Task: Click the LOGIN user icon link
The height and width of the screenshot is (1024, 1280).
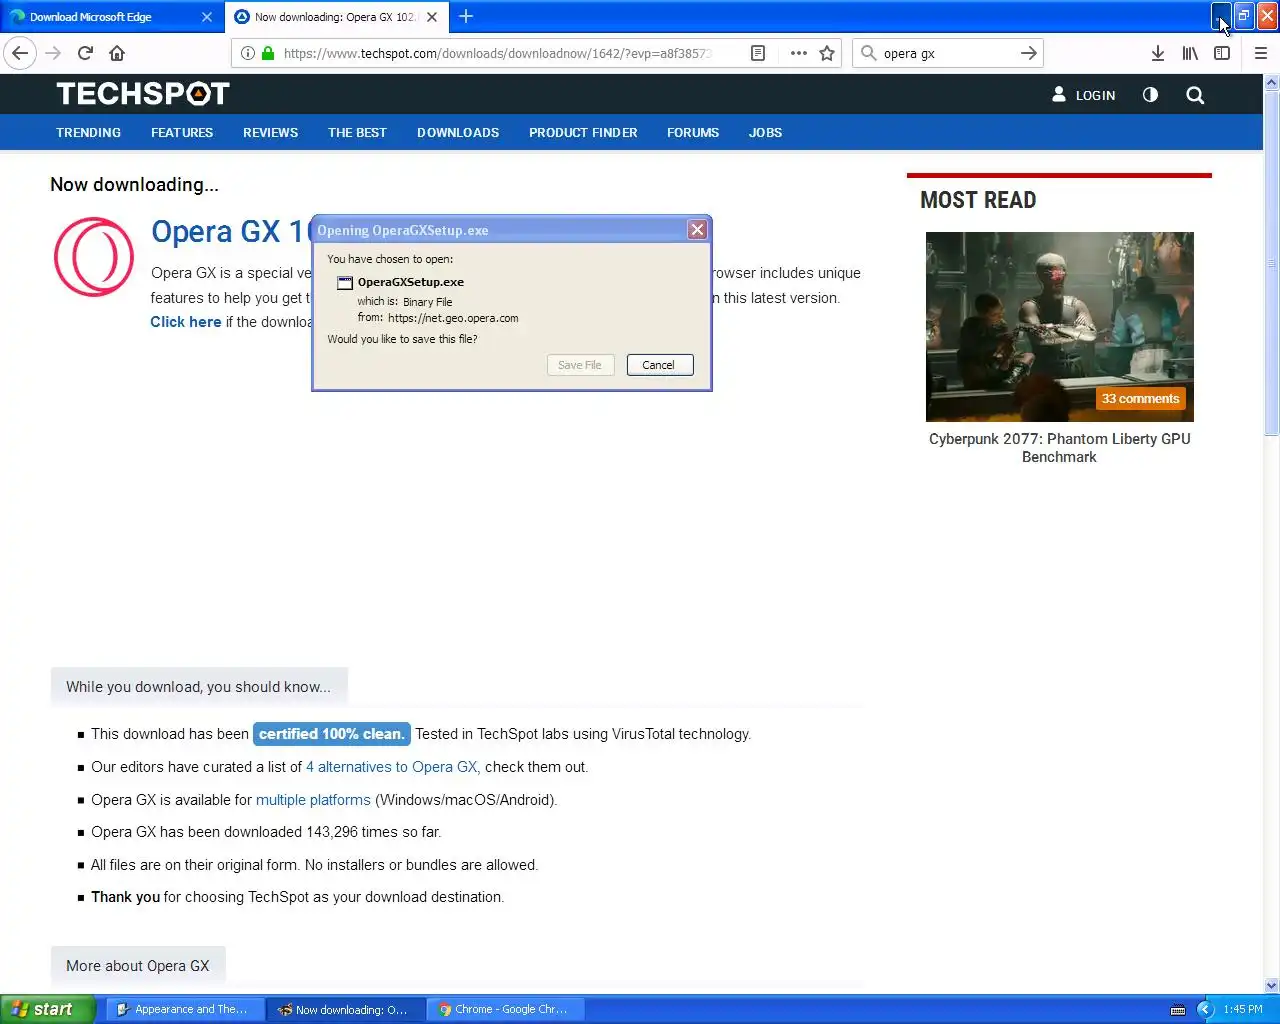Action: 1083,95
